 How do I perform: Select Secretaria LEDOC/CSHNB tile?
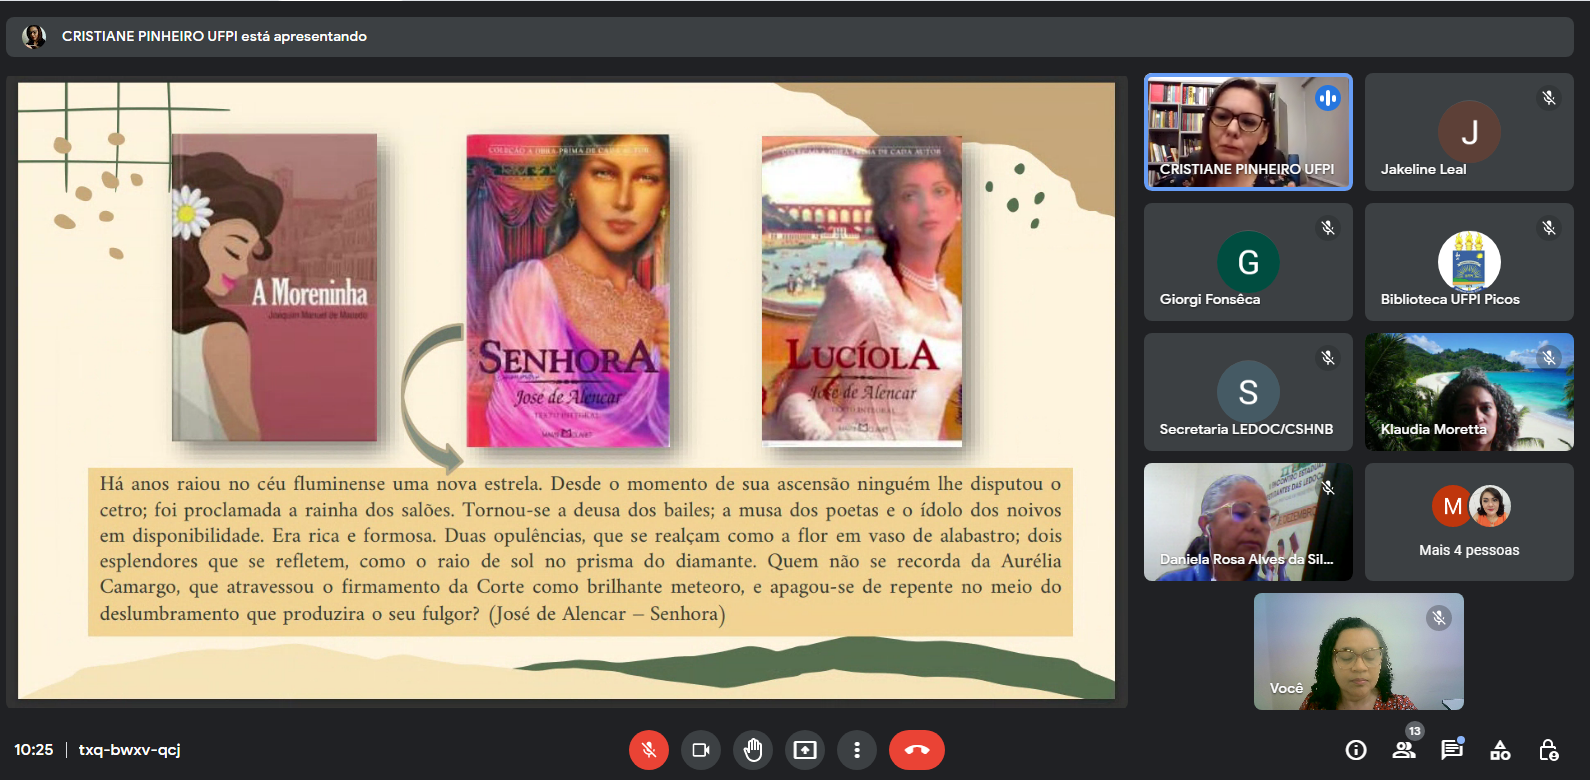tap(1248, 392)
